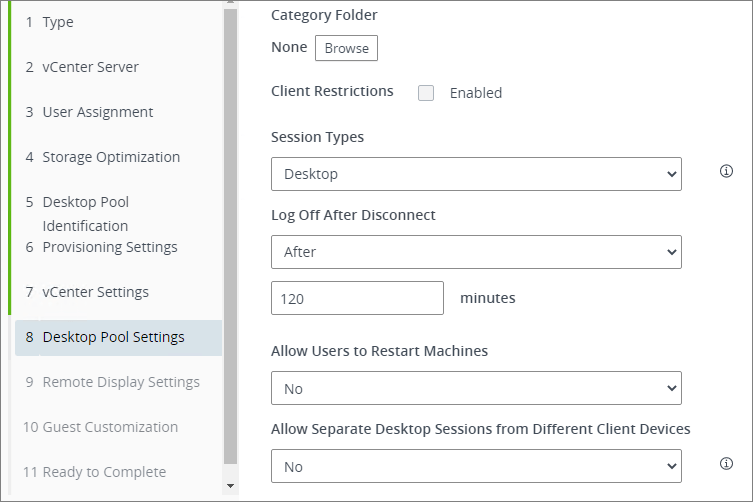Click the sidebar scrollbar up arrow

click(231, 5)
